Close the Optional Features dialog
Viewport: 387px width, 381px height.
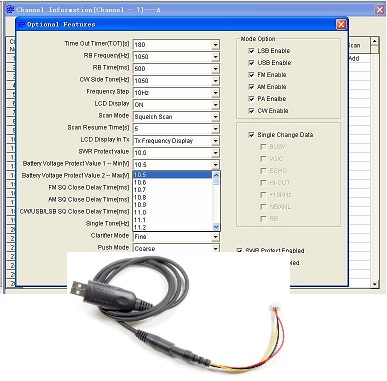pos(341,24)
